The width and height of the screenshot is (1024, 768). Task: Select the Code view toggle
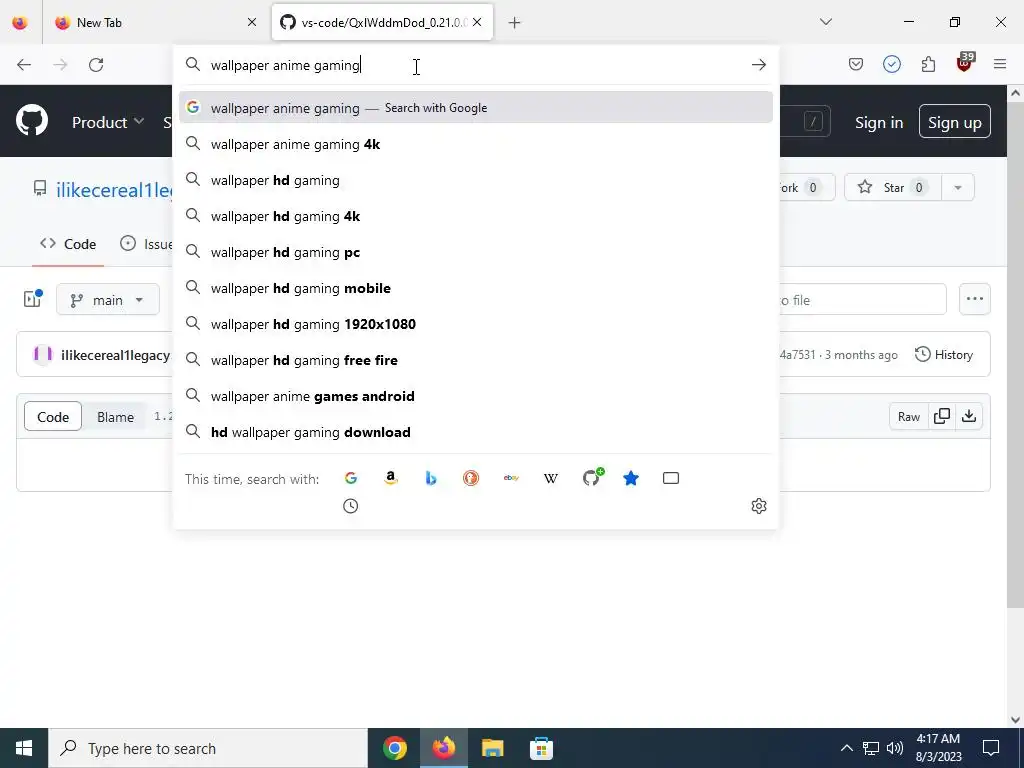[53, 417]
